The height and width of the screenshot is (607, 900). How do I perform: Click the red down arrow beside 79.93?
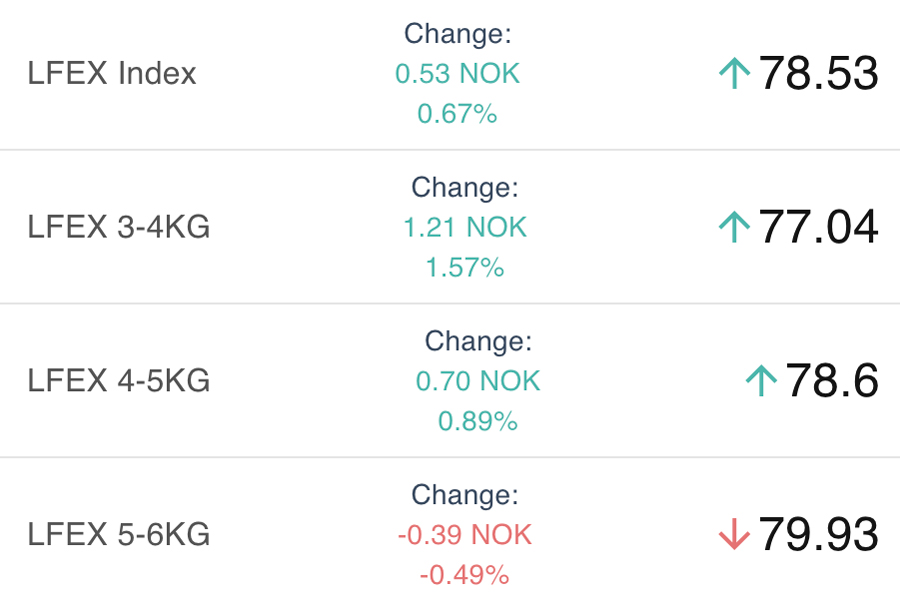[x=734, y=535]
